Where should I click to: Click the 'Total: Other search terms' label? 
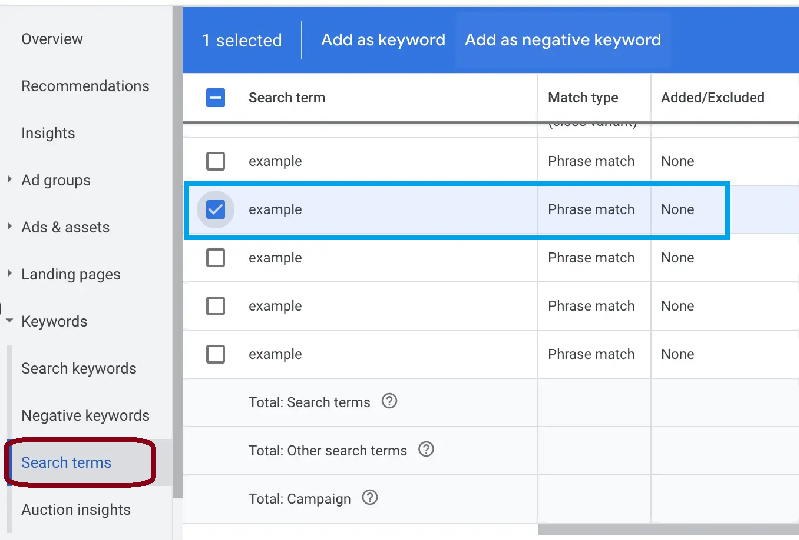[328, 450]
